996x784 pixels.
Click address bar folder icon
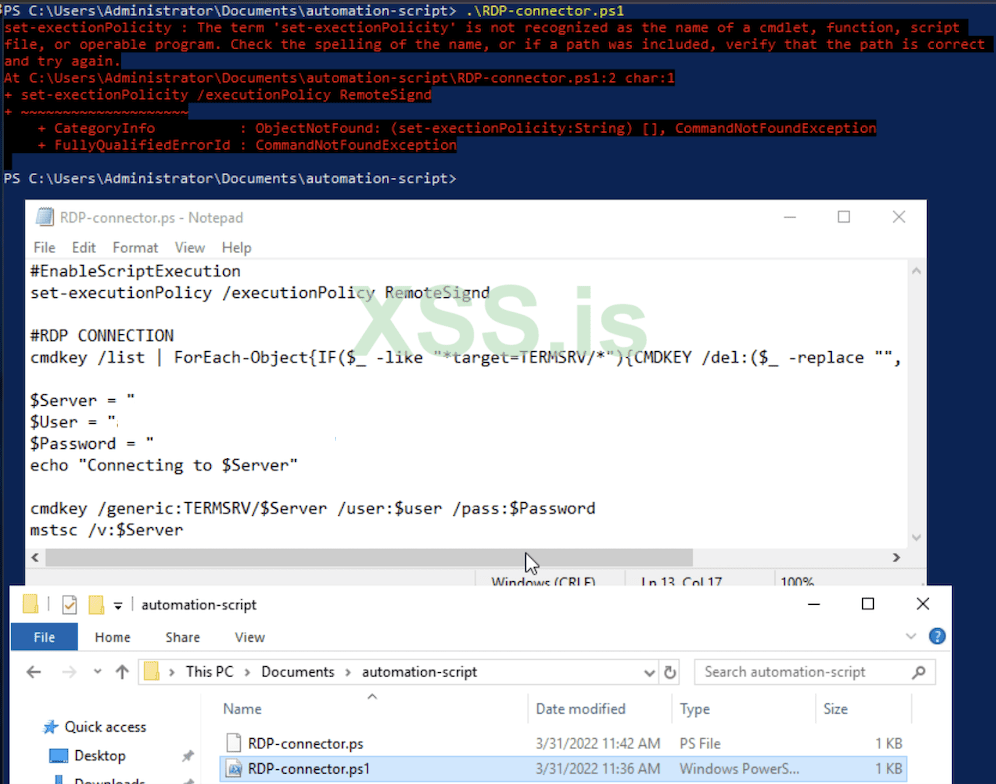click(x=151, y=672)
